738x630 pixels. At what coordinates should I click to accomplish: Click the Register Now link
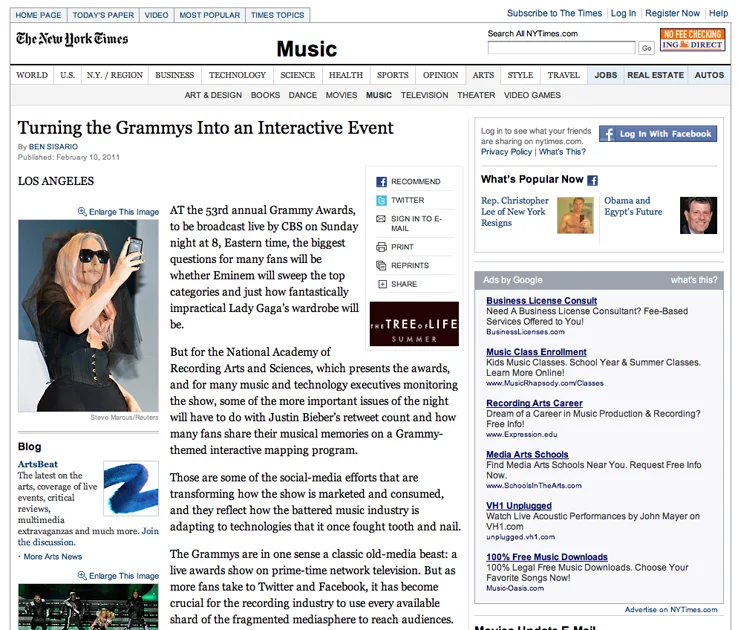click(673, 13)
